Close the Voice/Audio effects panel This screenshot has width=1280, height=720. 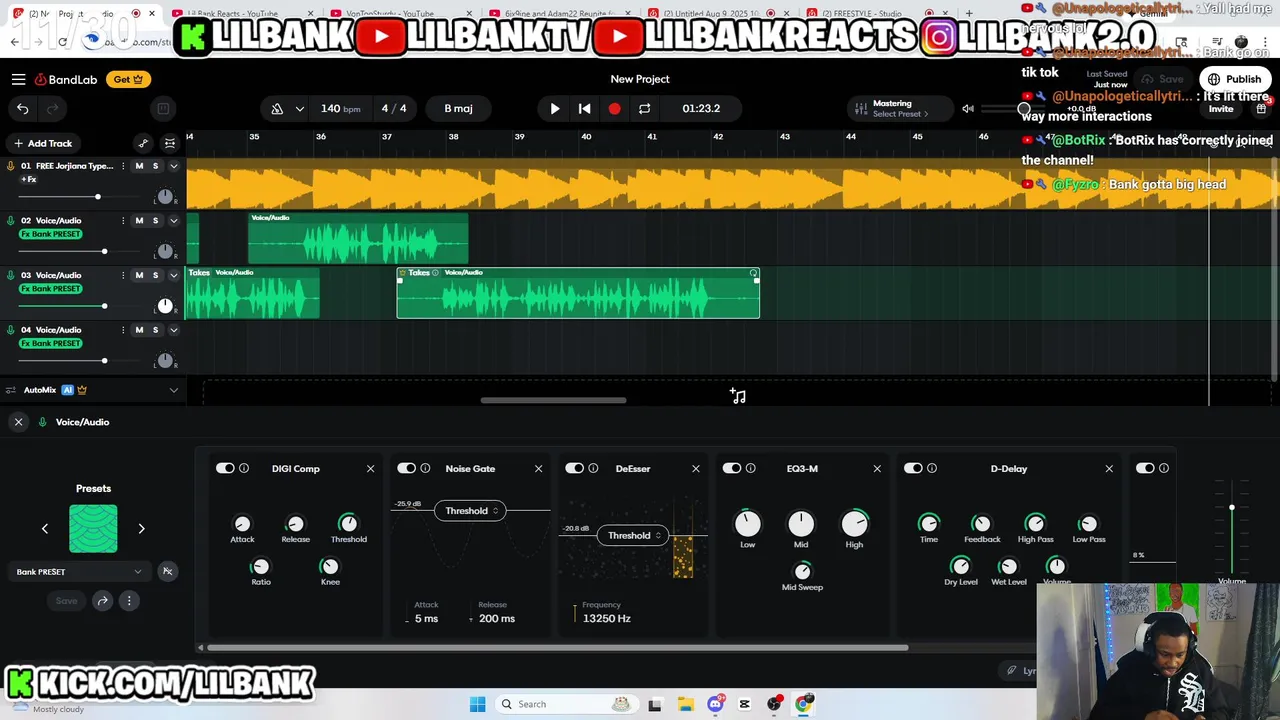[x=18, y=422]
